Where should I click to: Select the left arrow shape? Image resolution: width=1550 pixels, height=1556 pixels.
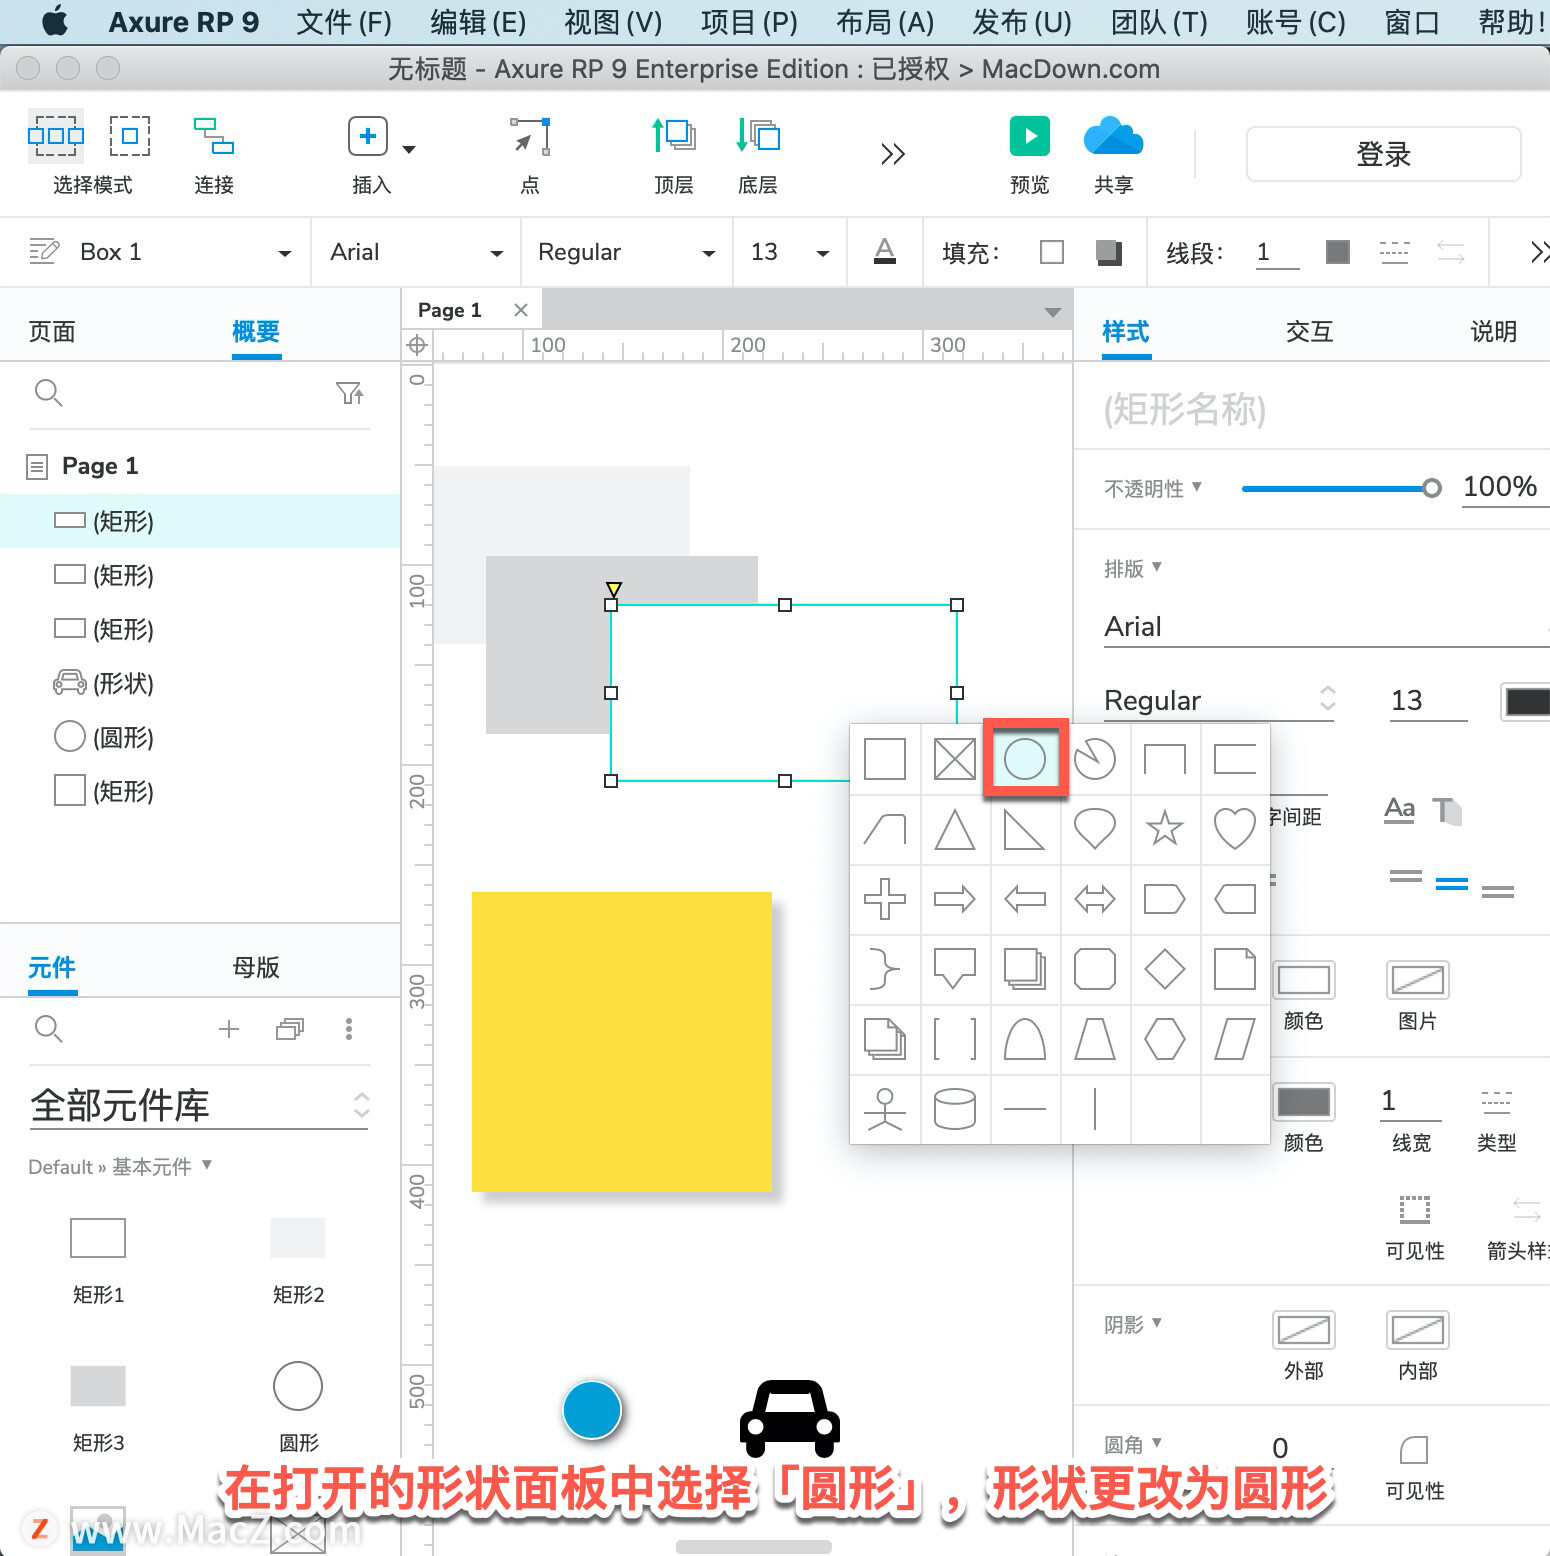coord(1025,899)
